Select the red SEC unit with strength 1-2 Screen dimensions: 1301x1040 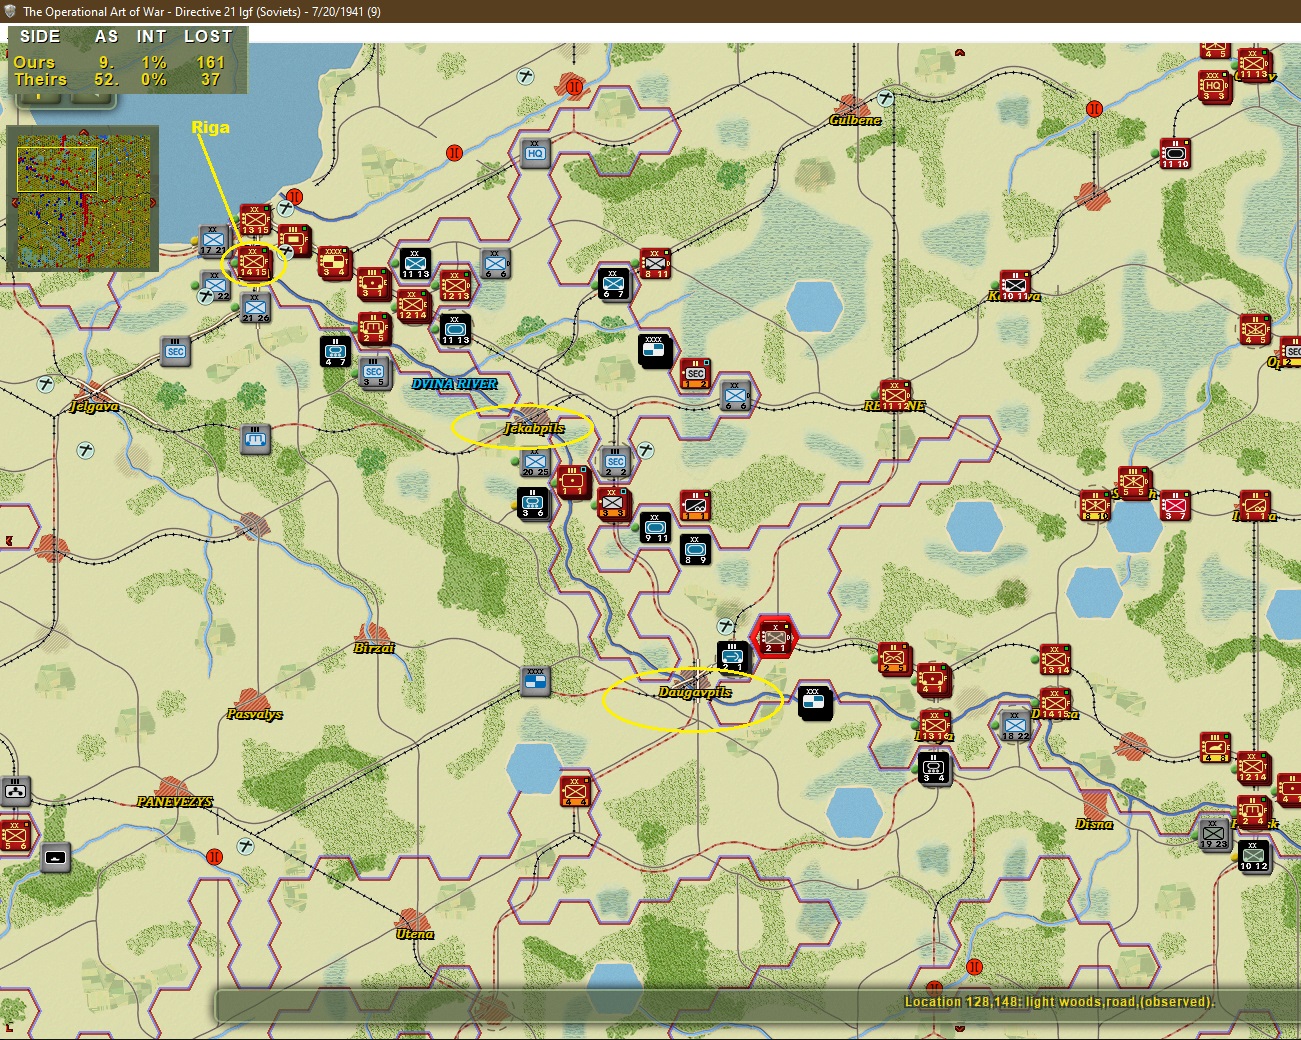click(695, 373)
